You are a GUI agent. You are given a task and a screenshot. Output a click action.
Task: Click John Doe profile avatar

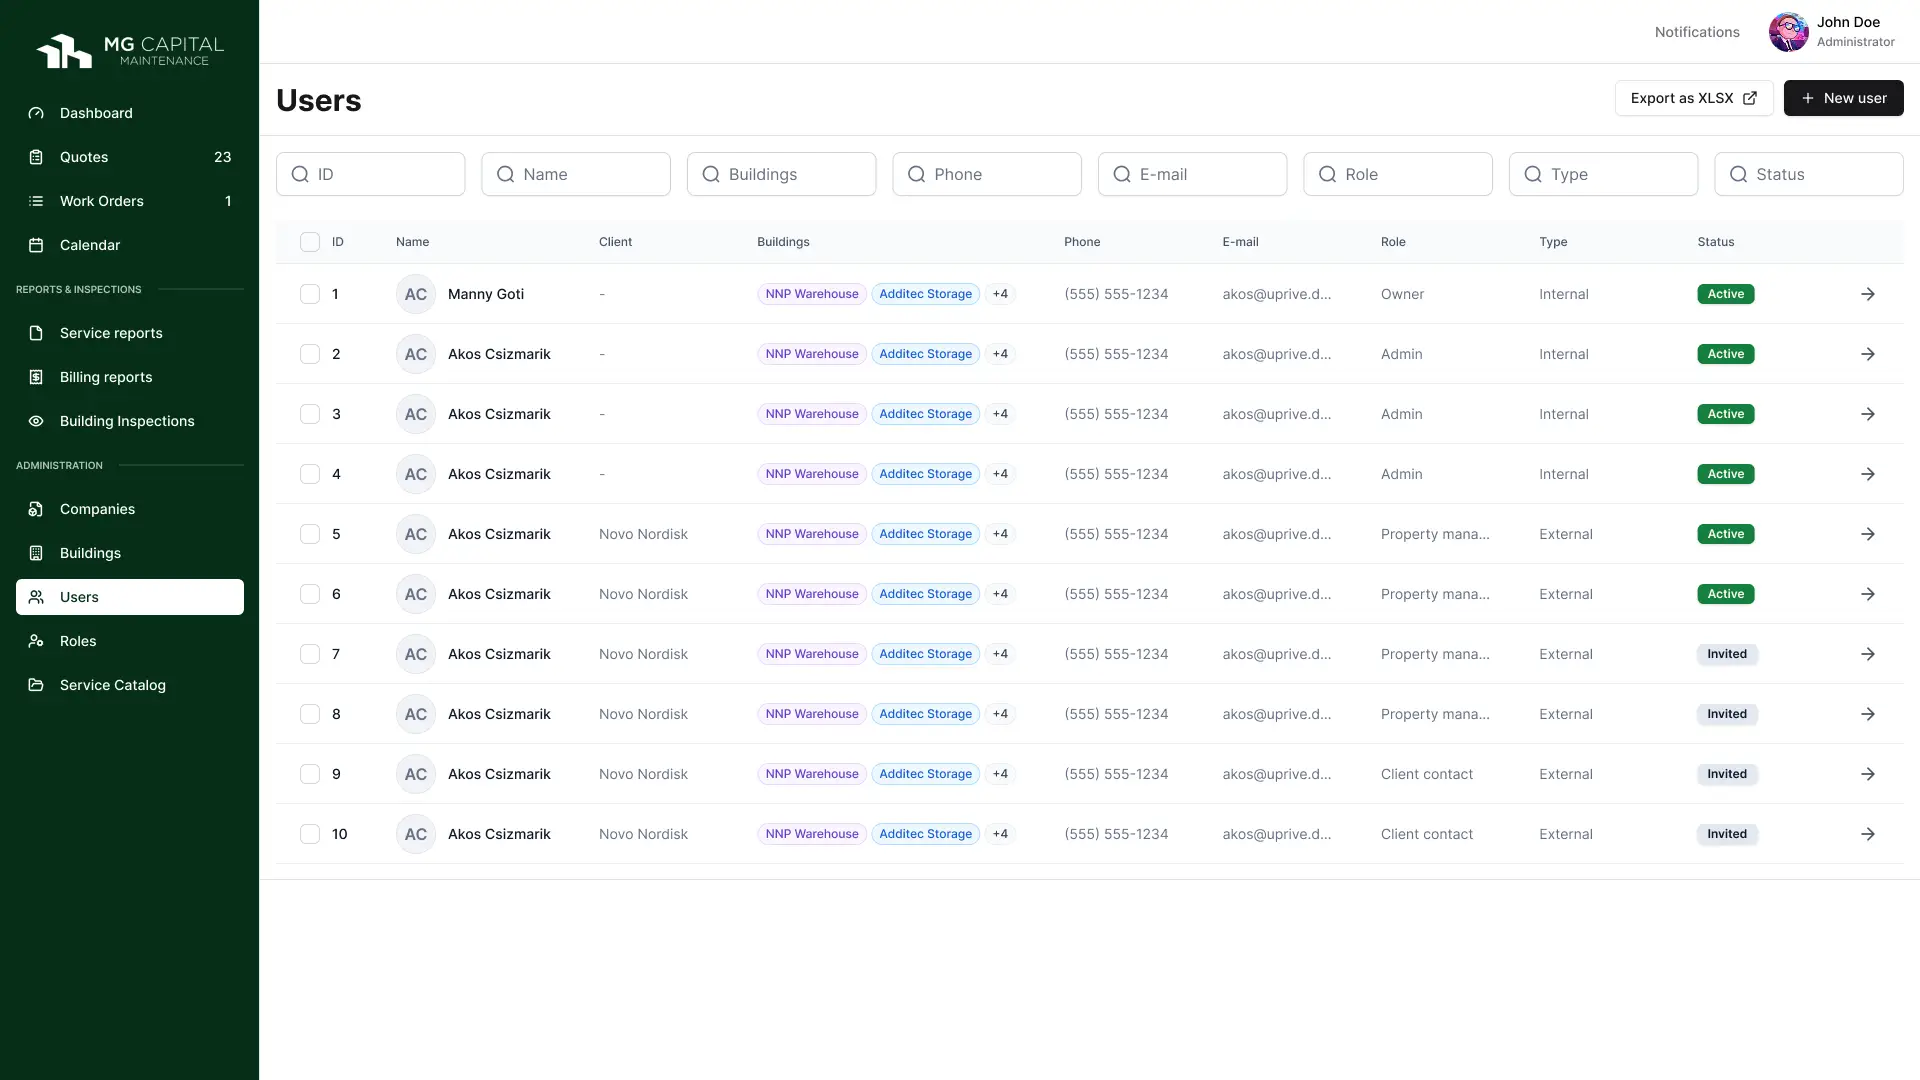click(1788, 32)
